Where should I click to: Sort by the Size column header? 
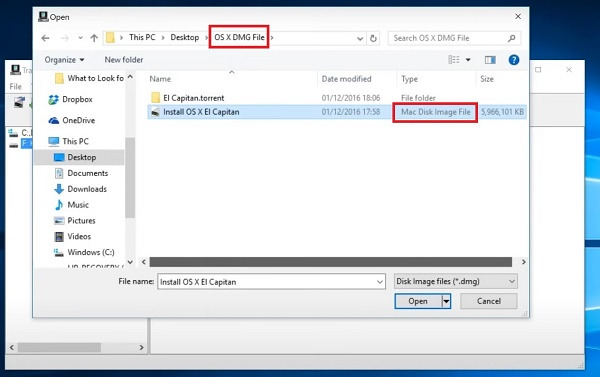coord(487,79)
